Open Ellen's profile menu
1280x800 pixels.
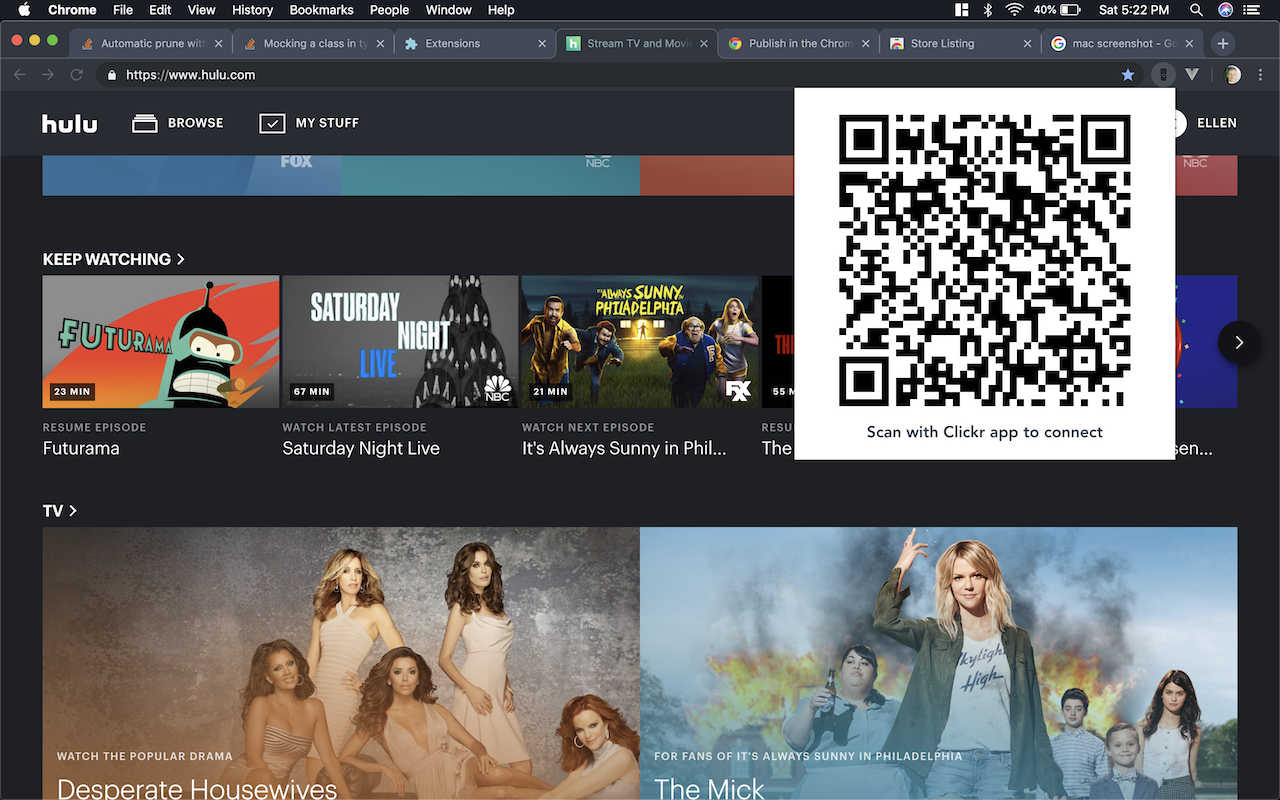pos(1216,123)
